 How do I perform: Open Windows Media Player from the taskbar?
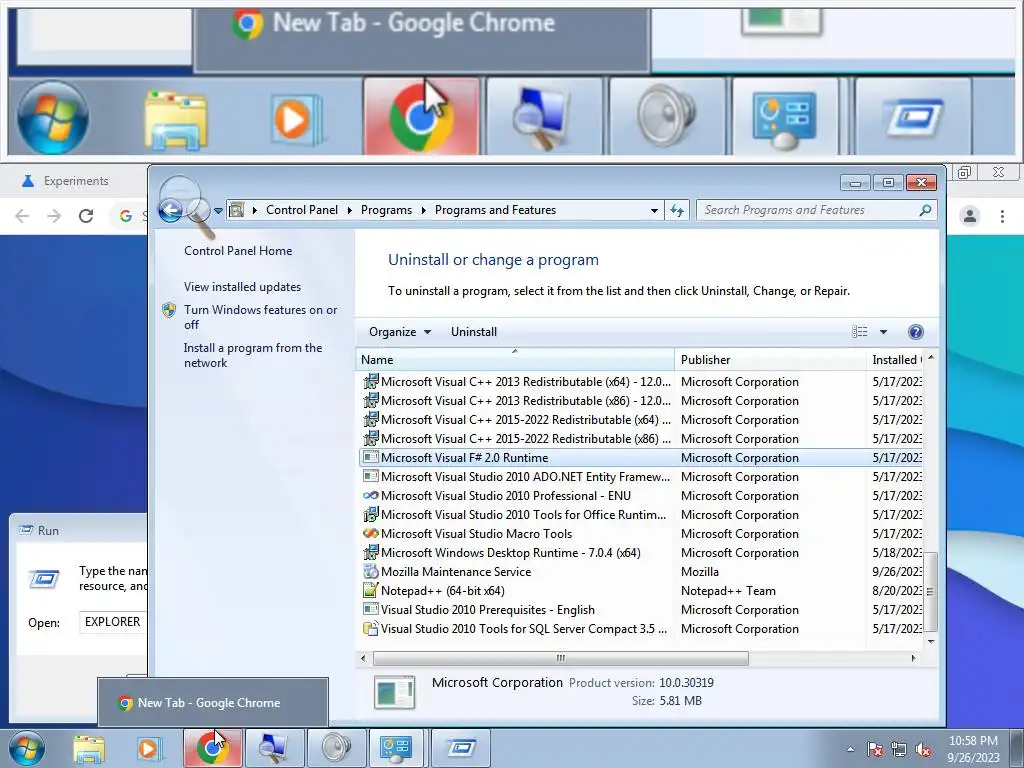(148, 748)
